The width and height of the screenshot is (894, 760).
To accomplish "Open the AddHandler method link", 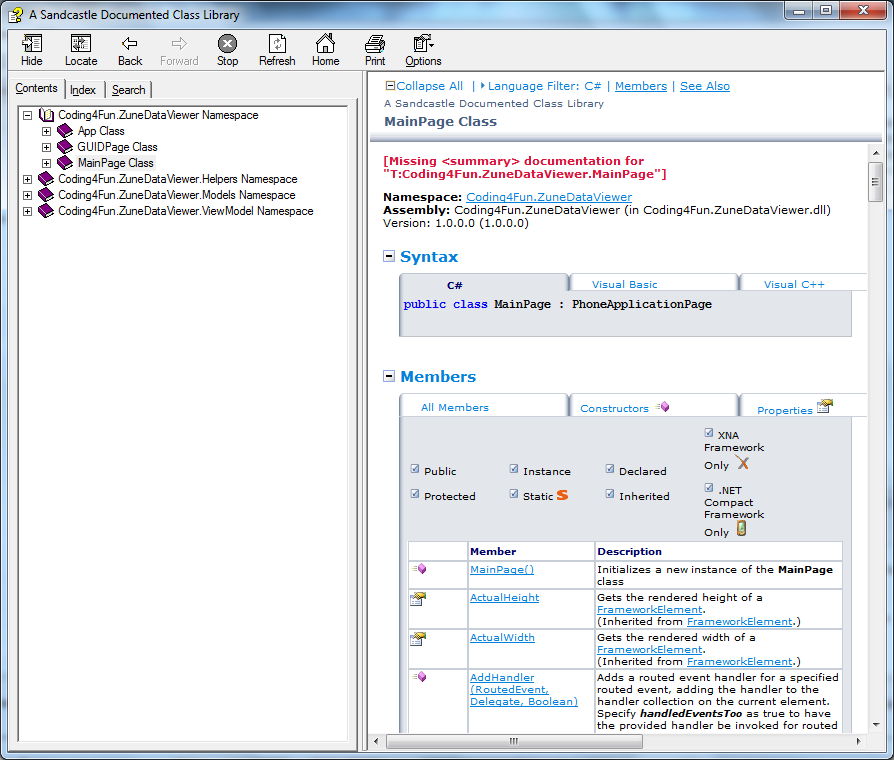I will 523,689.
